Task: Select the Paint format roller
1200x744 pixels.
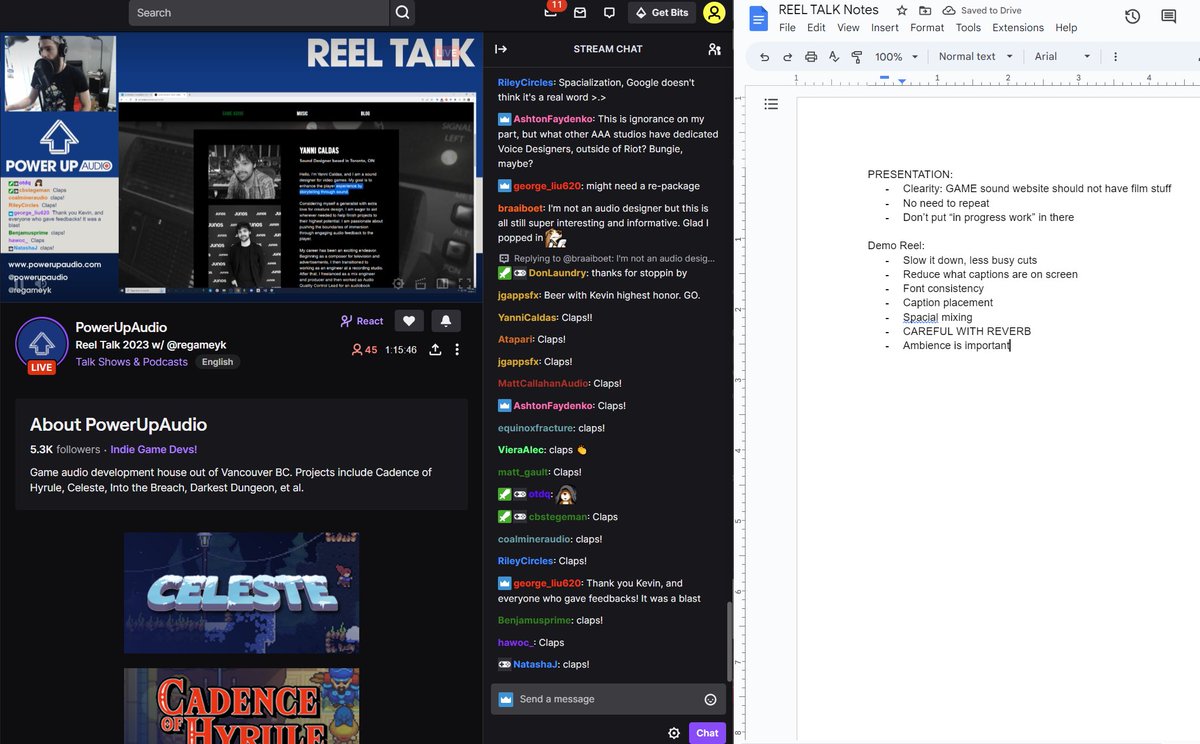Action: 857,57
